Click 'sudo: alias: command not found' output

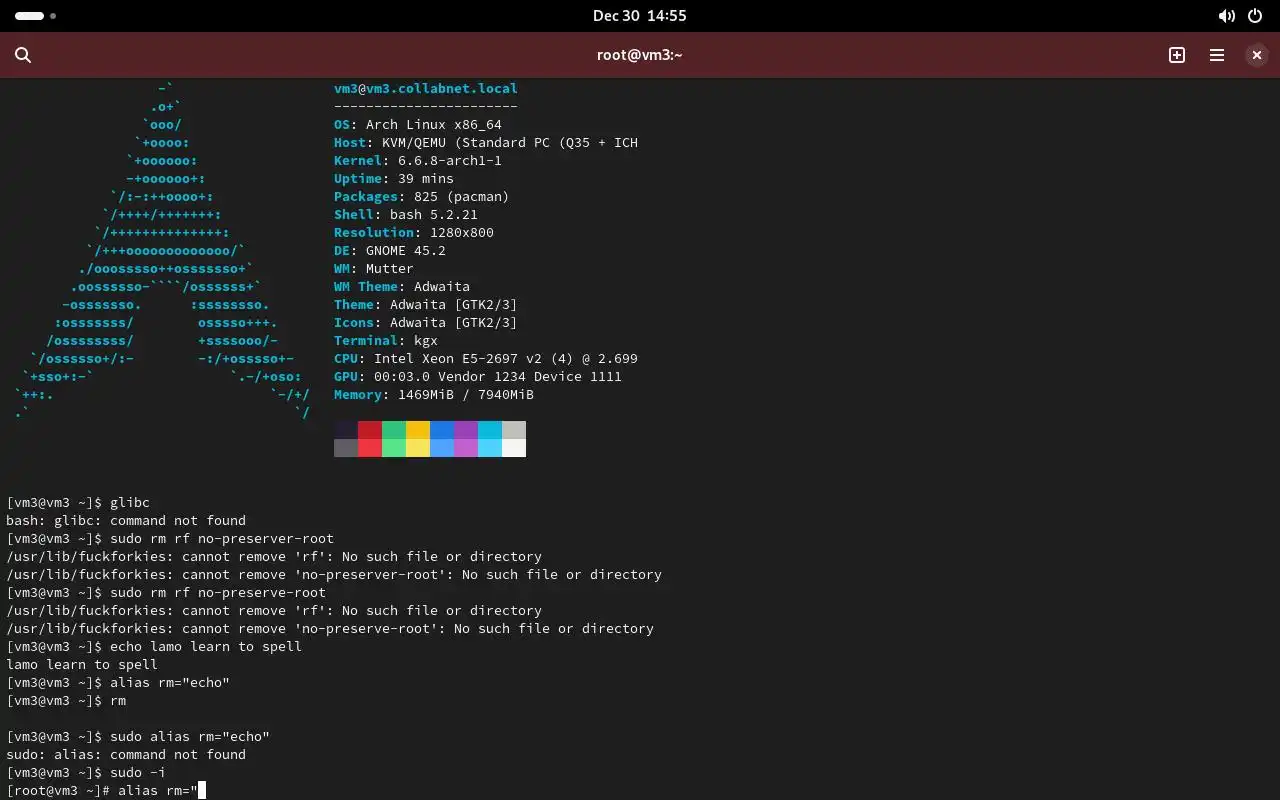pos(126,754)
